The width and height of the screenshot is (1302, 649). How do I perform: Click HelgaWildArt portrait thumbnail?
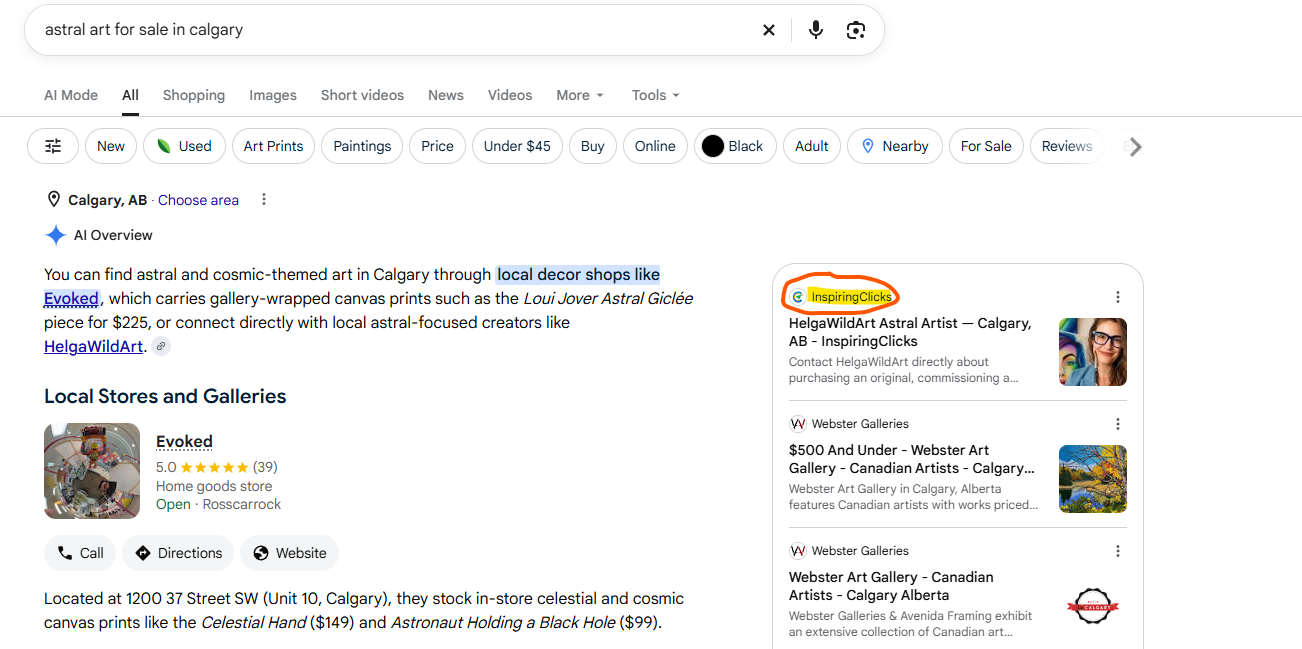pos(1093,352)
